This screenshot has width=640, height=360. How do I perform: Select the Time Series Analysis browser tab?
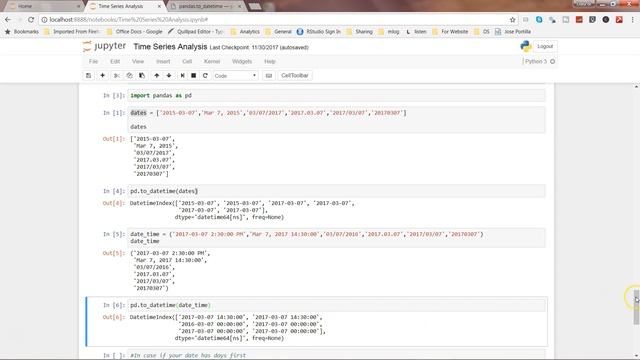pos(125,6)
